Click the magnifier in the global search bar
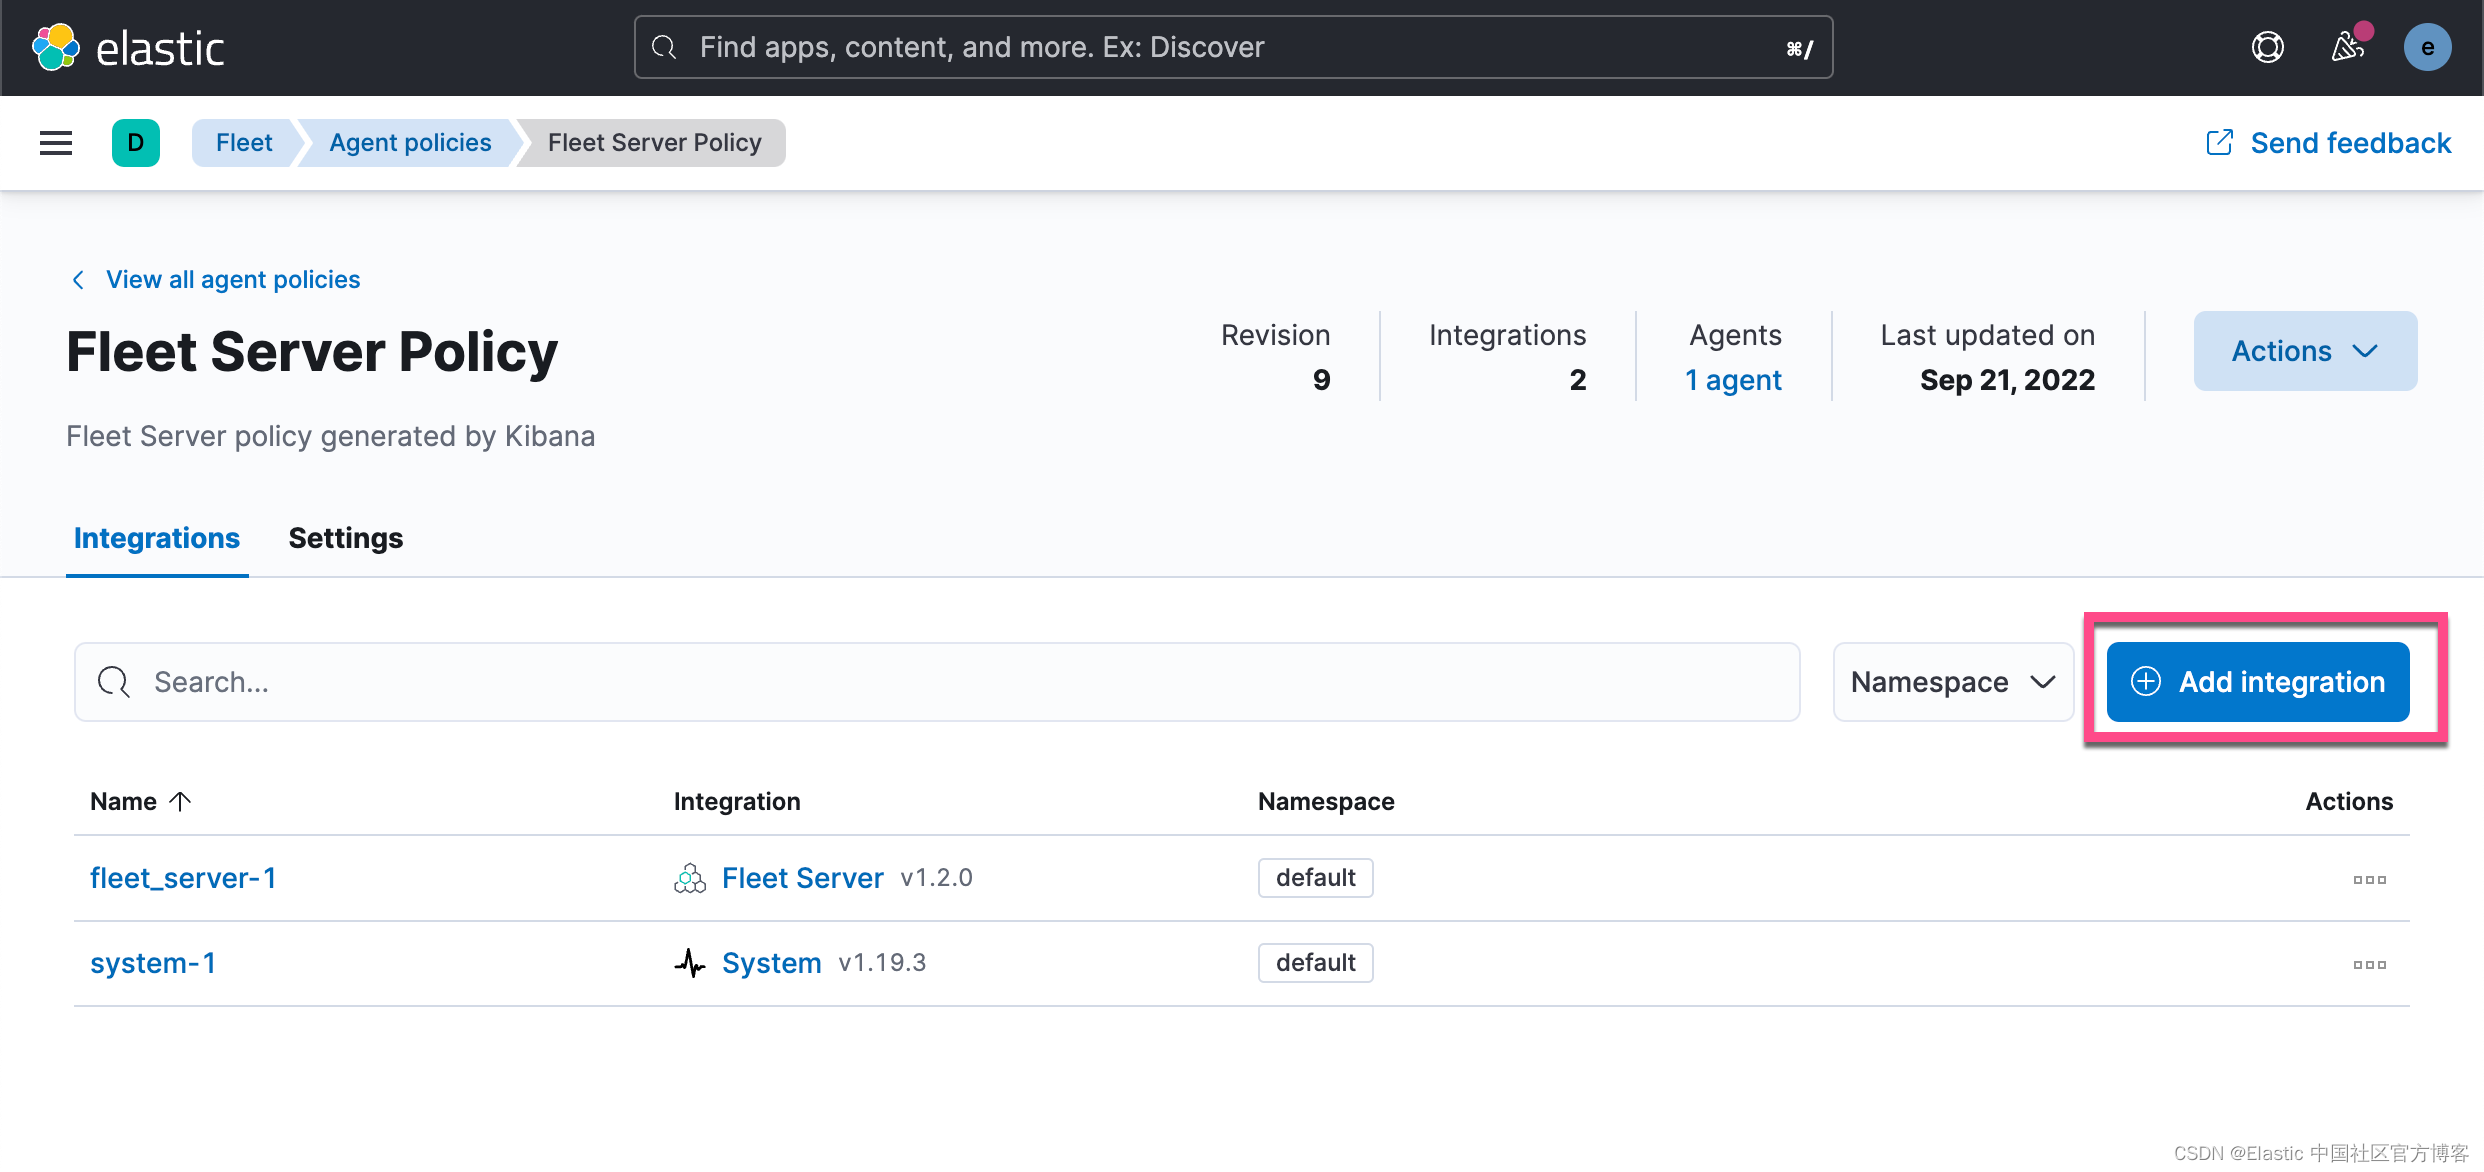 pyautogui.click(x=663, y=46)
